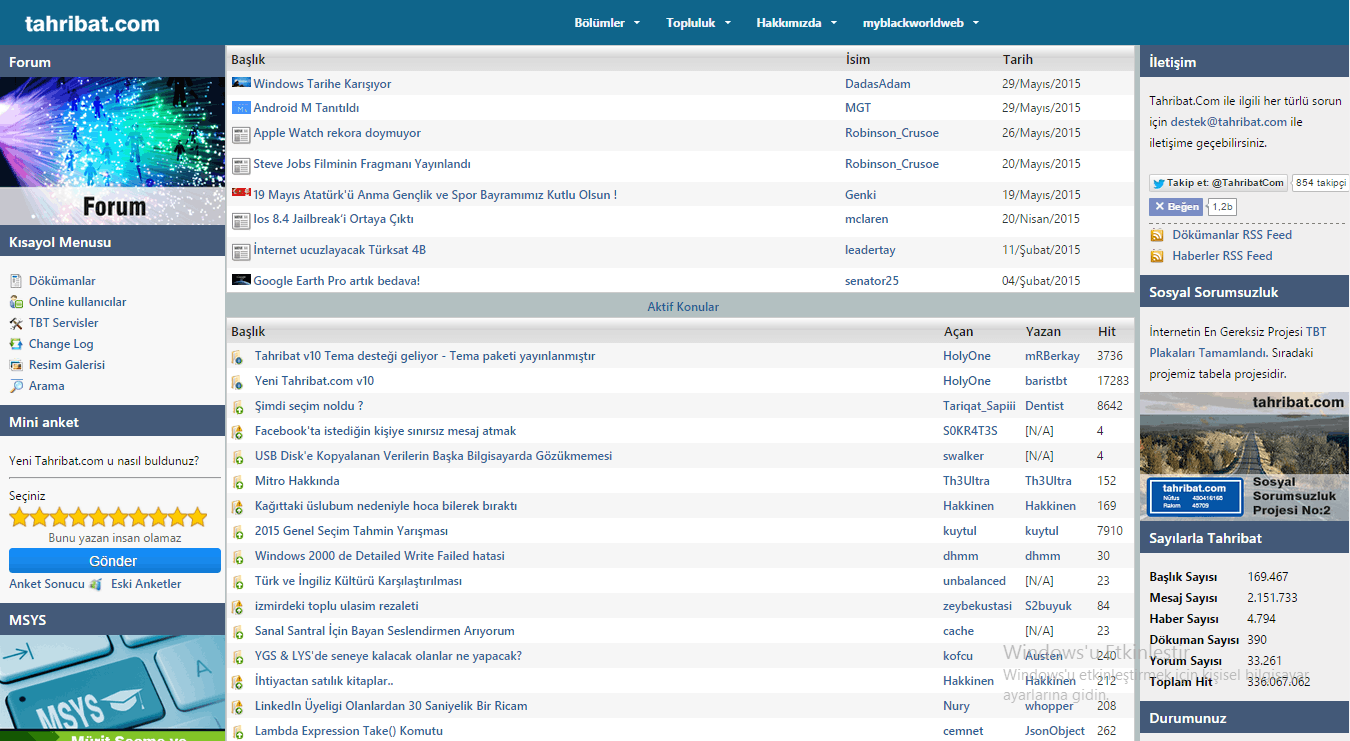Click the Turkish flag icon beside 19 Mayıs news
This screenshot has width=1350, height=741.
[x=241, y=192]
